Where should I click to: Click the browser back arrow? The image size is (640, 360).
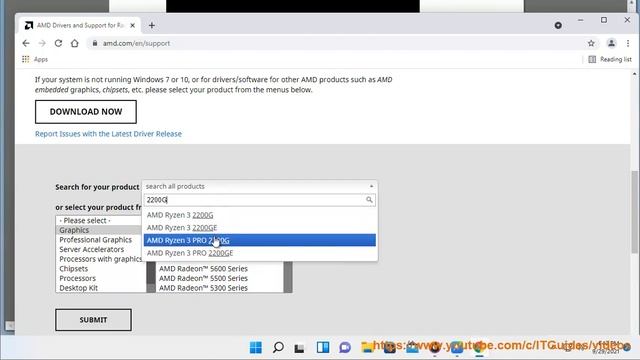pos(26,43)
